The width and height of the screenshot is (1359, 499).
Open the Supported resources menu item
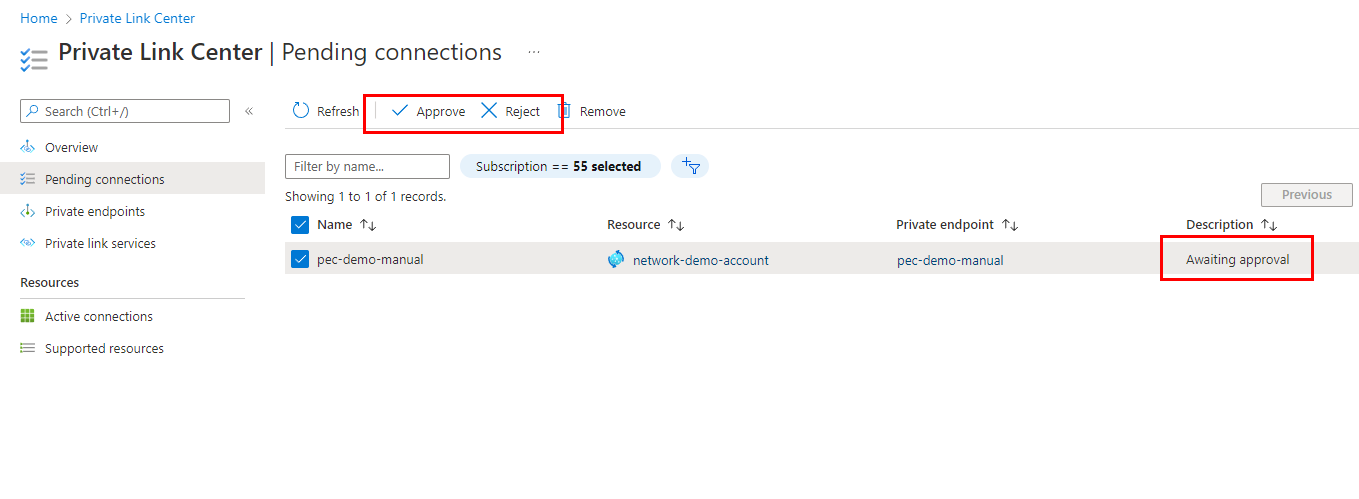[104, 348]
